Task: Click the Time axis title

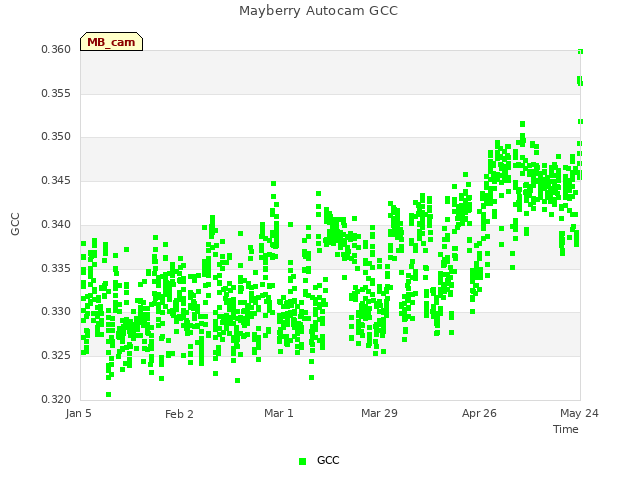Action: point(566,429)
